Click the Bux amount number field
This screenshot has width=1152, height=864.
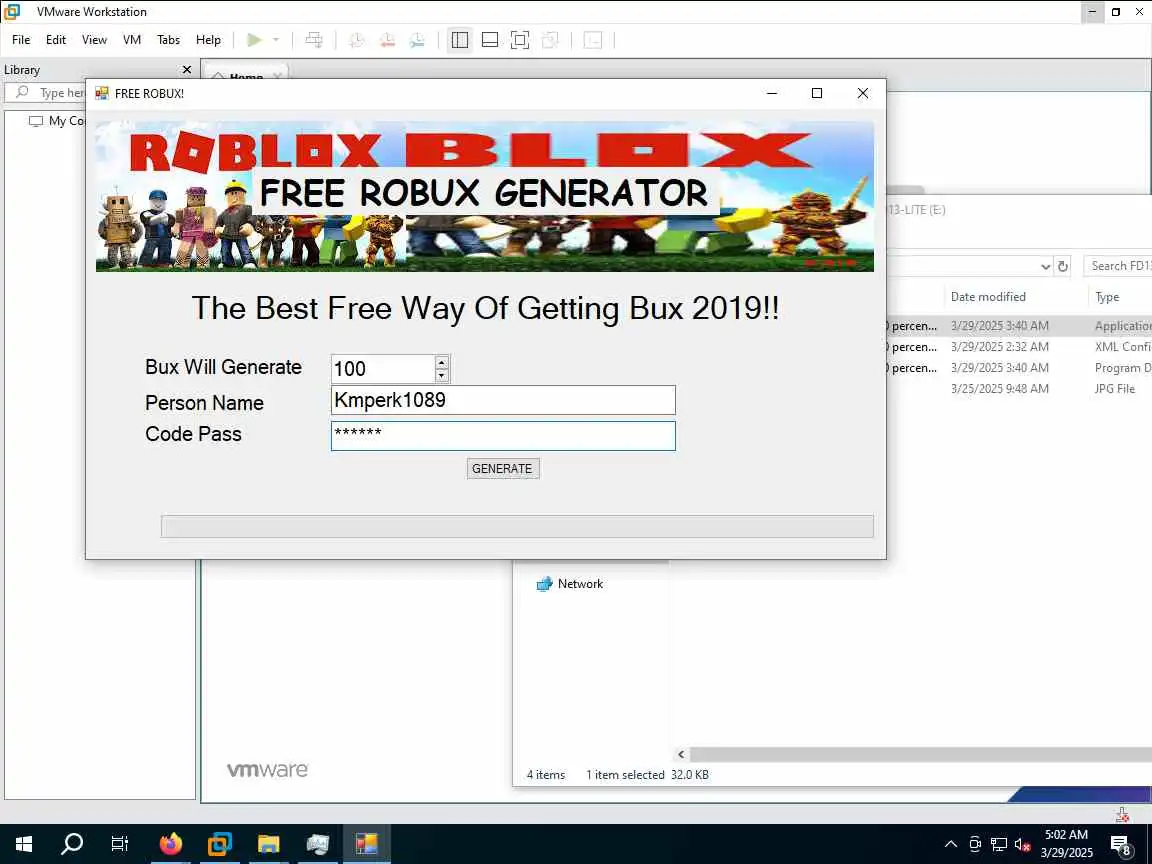pos(384,369)
